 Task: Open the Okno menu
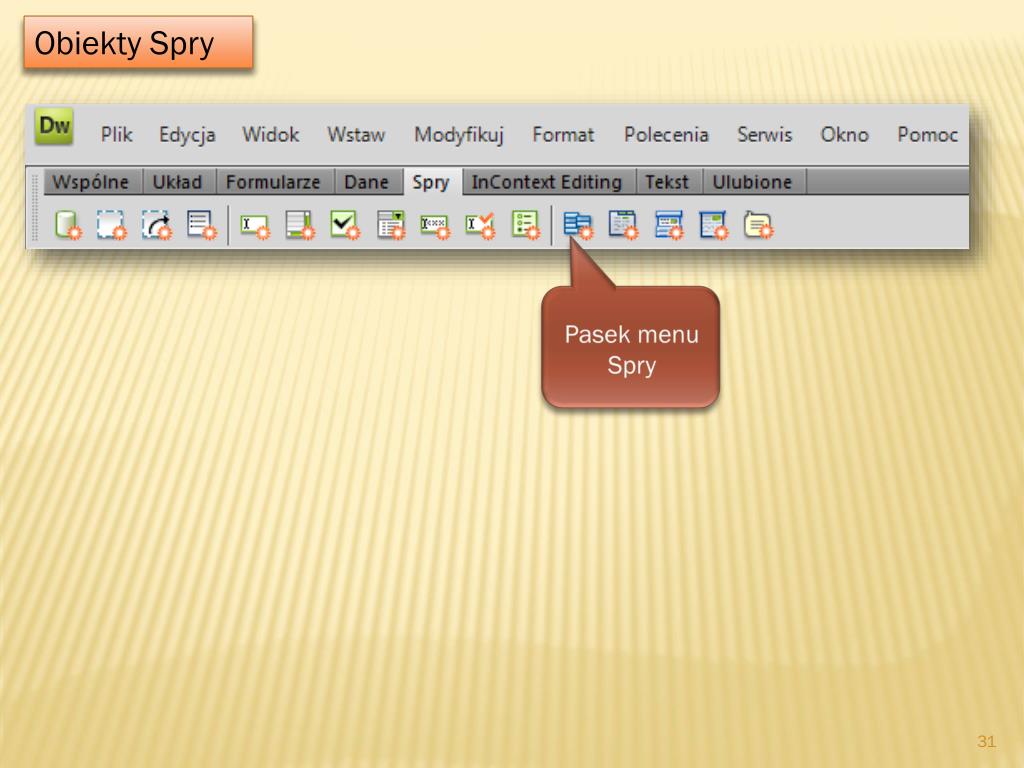pos(844,135)
